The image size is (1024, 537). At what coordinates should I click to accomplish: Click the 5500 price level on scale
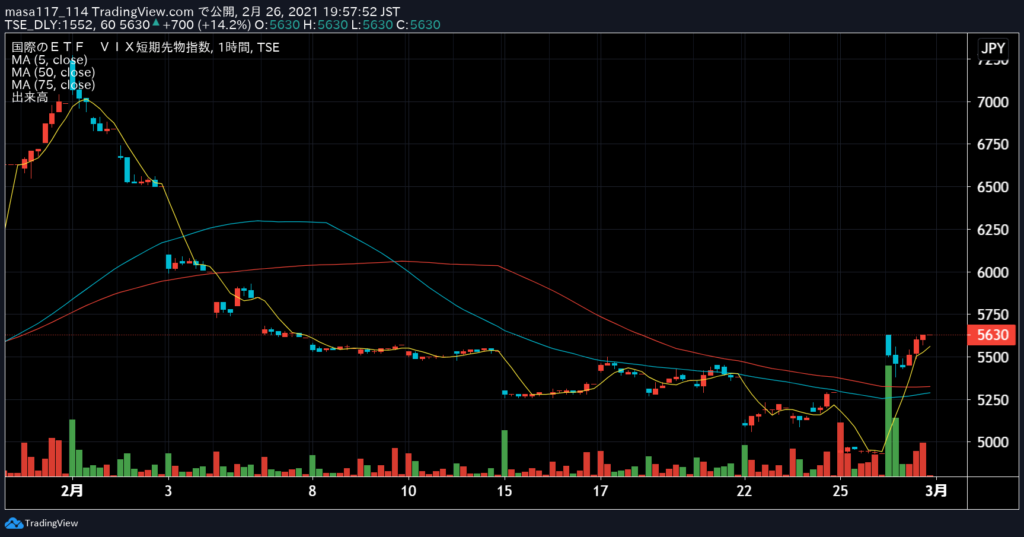[x=993, y=357]
